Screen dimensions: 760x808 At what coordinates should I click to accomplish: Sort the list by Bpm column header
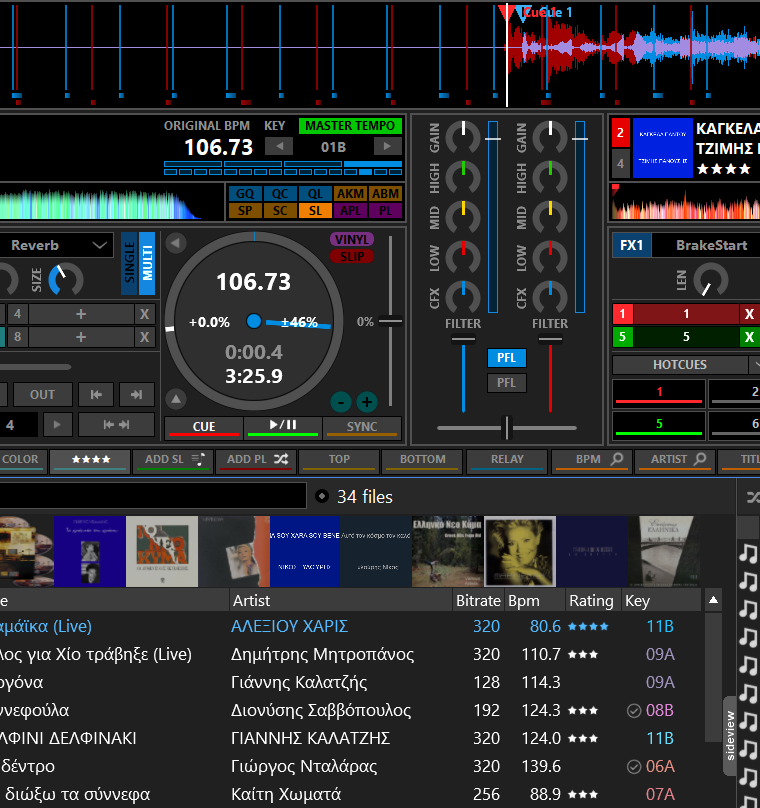point(524,601)
